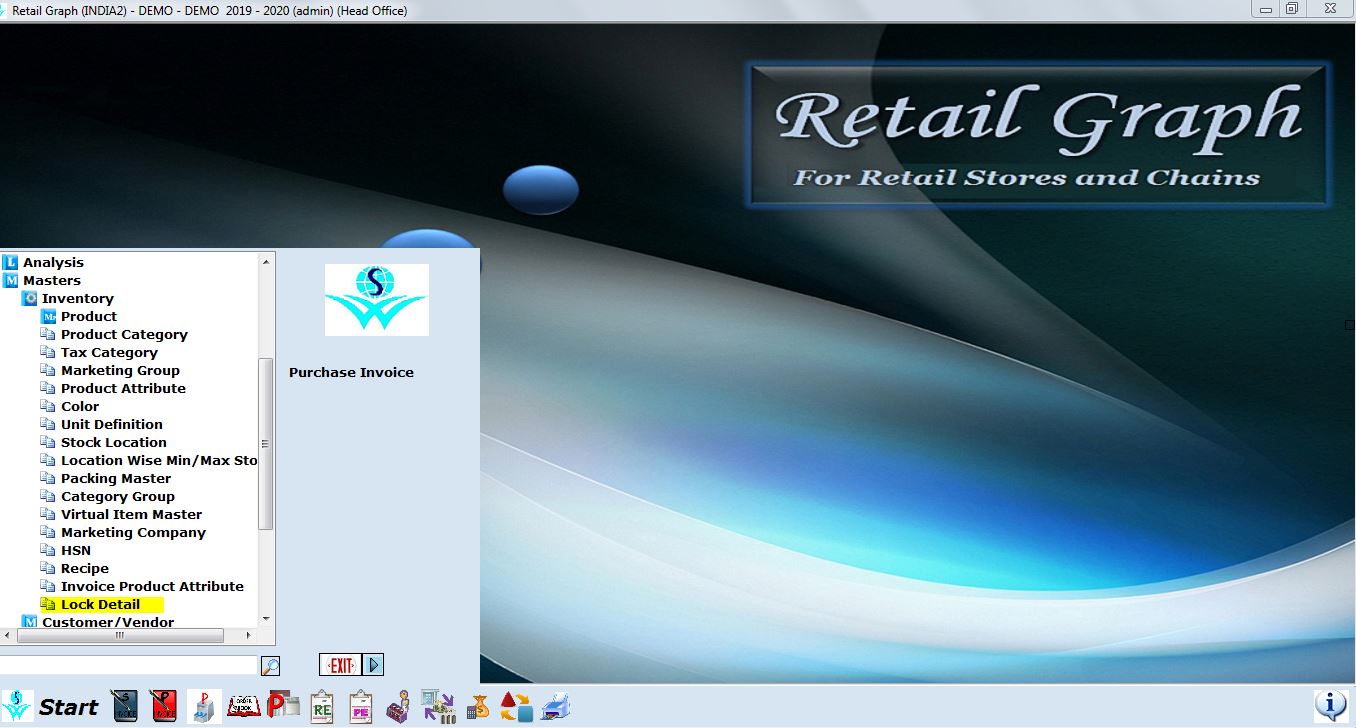
Task: Open the PE clipboard icon
Action: pyautogui.click(x=360, y=706)
